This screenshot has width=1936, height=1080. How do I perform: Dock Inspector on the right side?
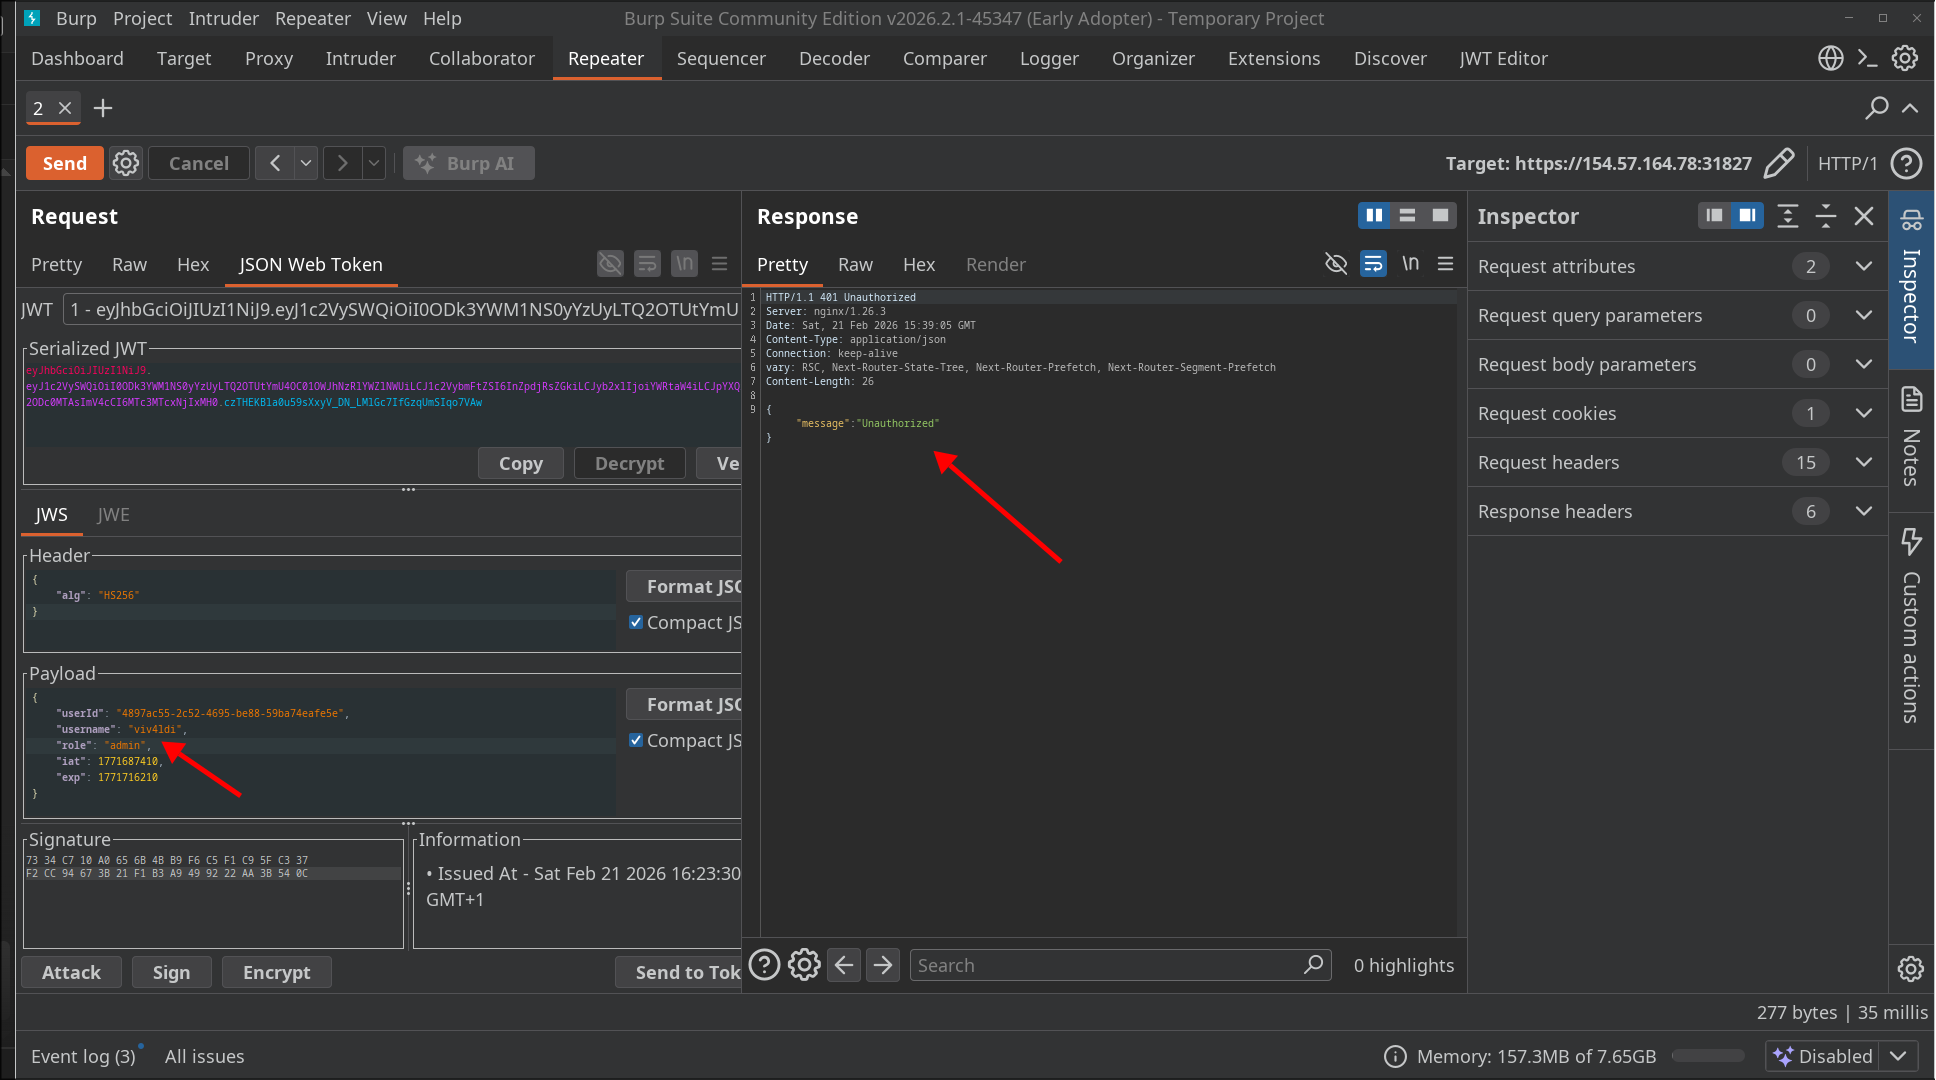[x=1747, y=215]
